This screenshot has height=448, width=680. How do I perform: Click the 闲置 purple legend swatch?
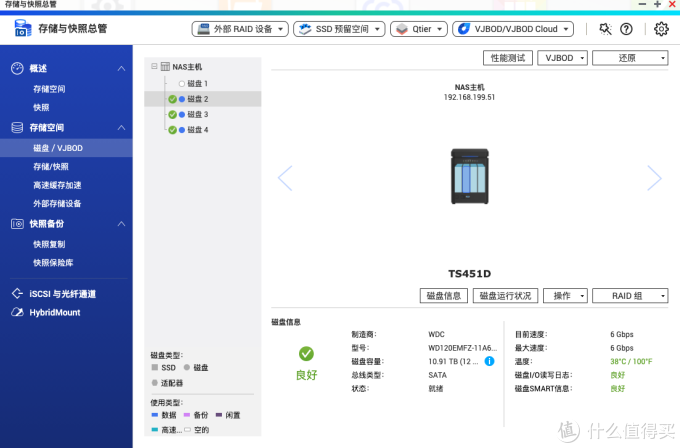(x=219, y=415)
